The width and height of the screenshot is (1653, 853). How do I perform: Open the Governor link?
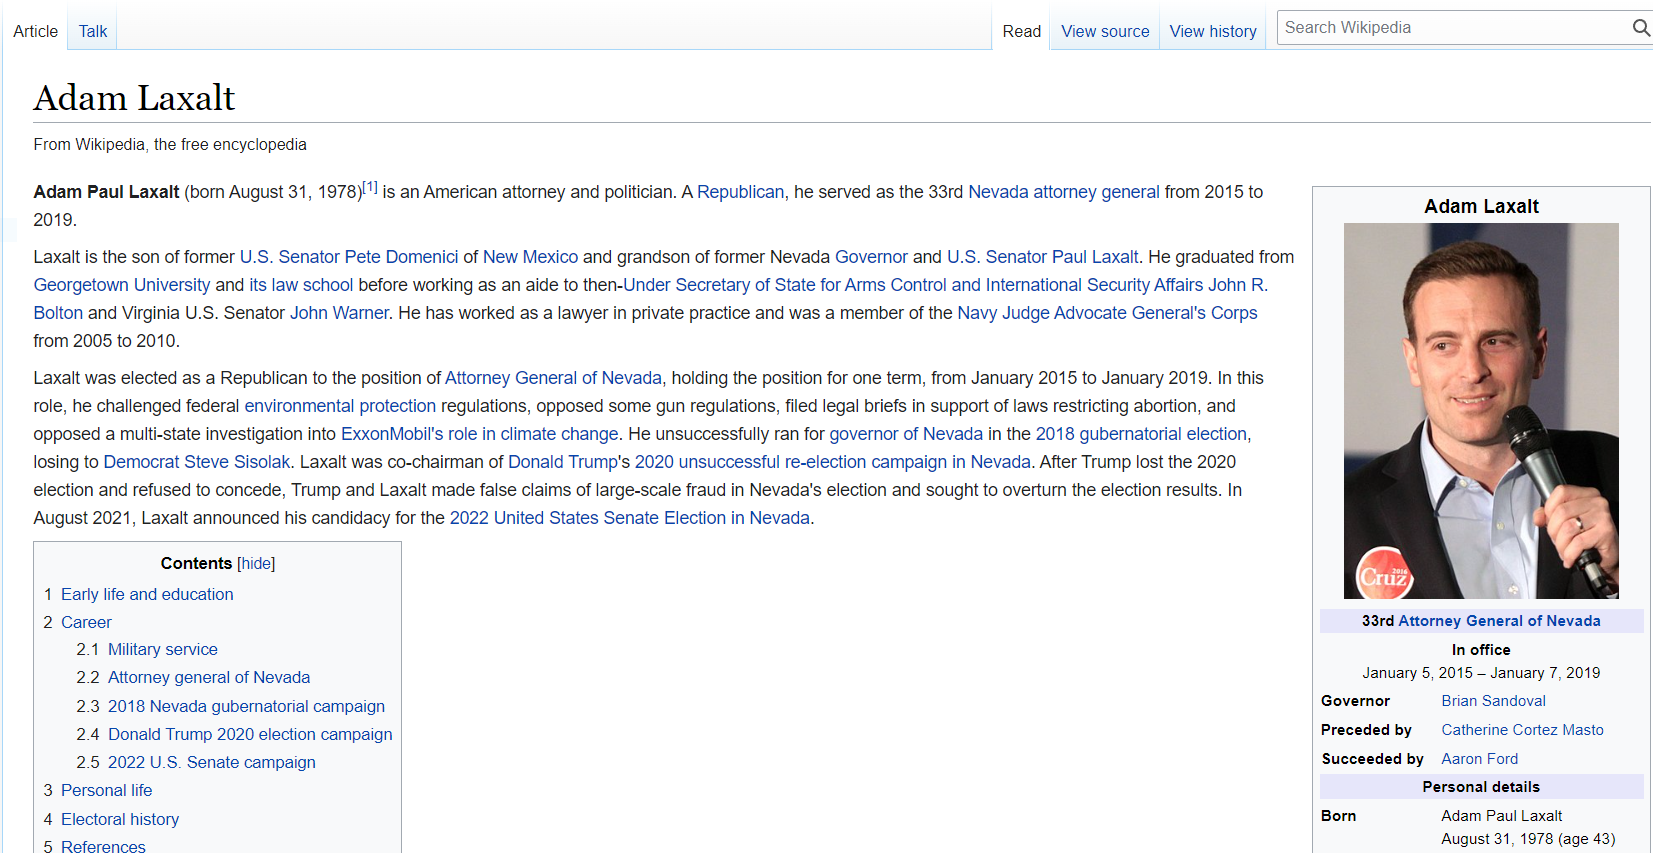coord(871,257)
